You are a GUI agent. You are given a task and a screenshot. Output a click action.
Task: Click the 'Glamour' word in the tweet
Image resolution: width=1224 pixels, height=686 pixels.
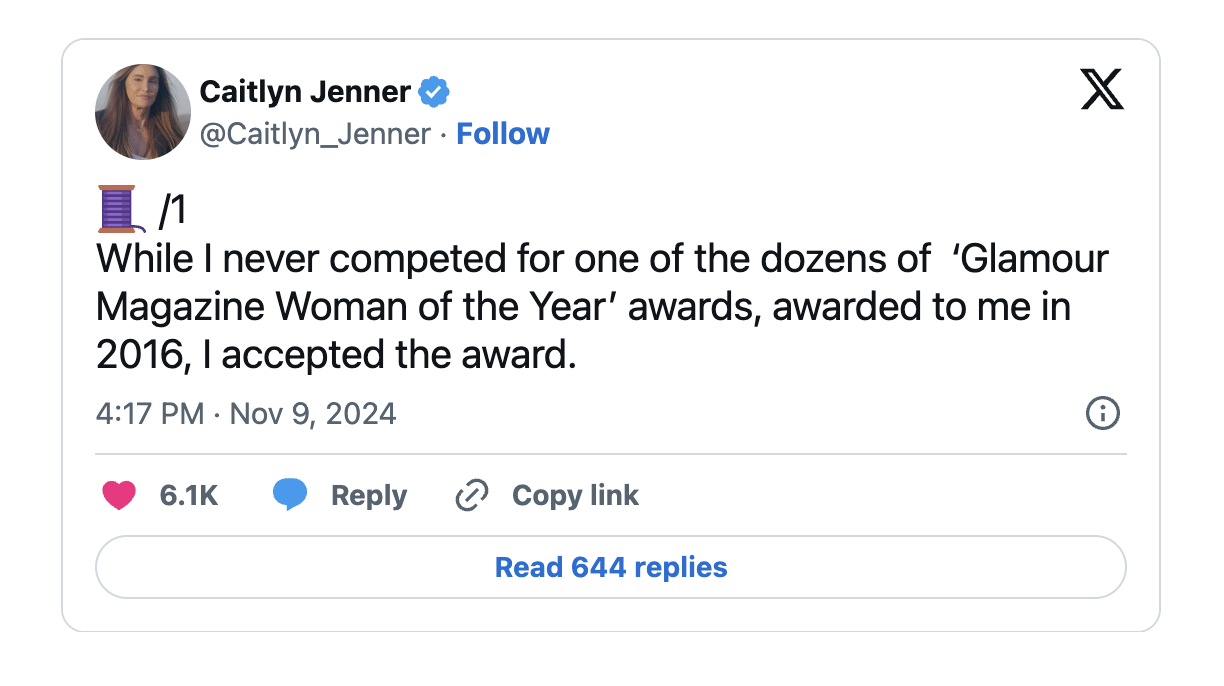point(1034,258)
